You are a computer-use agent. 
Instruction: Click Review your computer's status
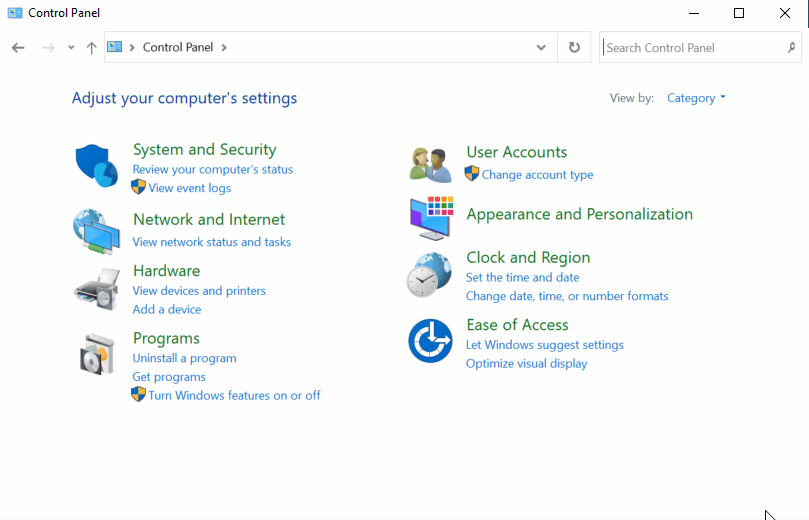coord(213,169)
